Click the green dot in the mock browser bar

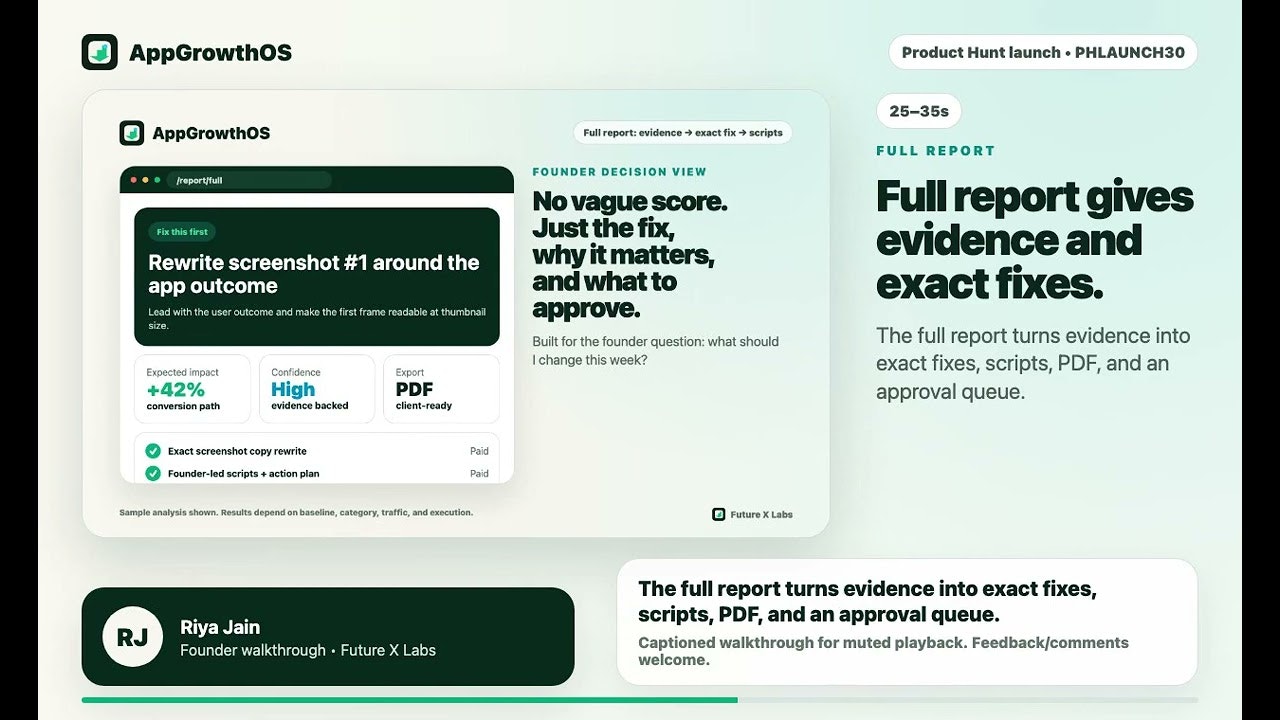[157, 180]
